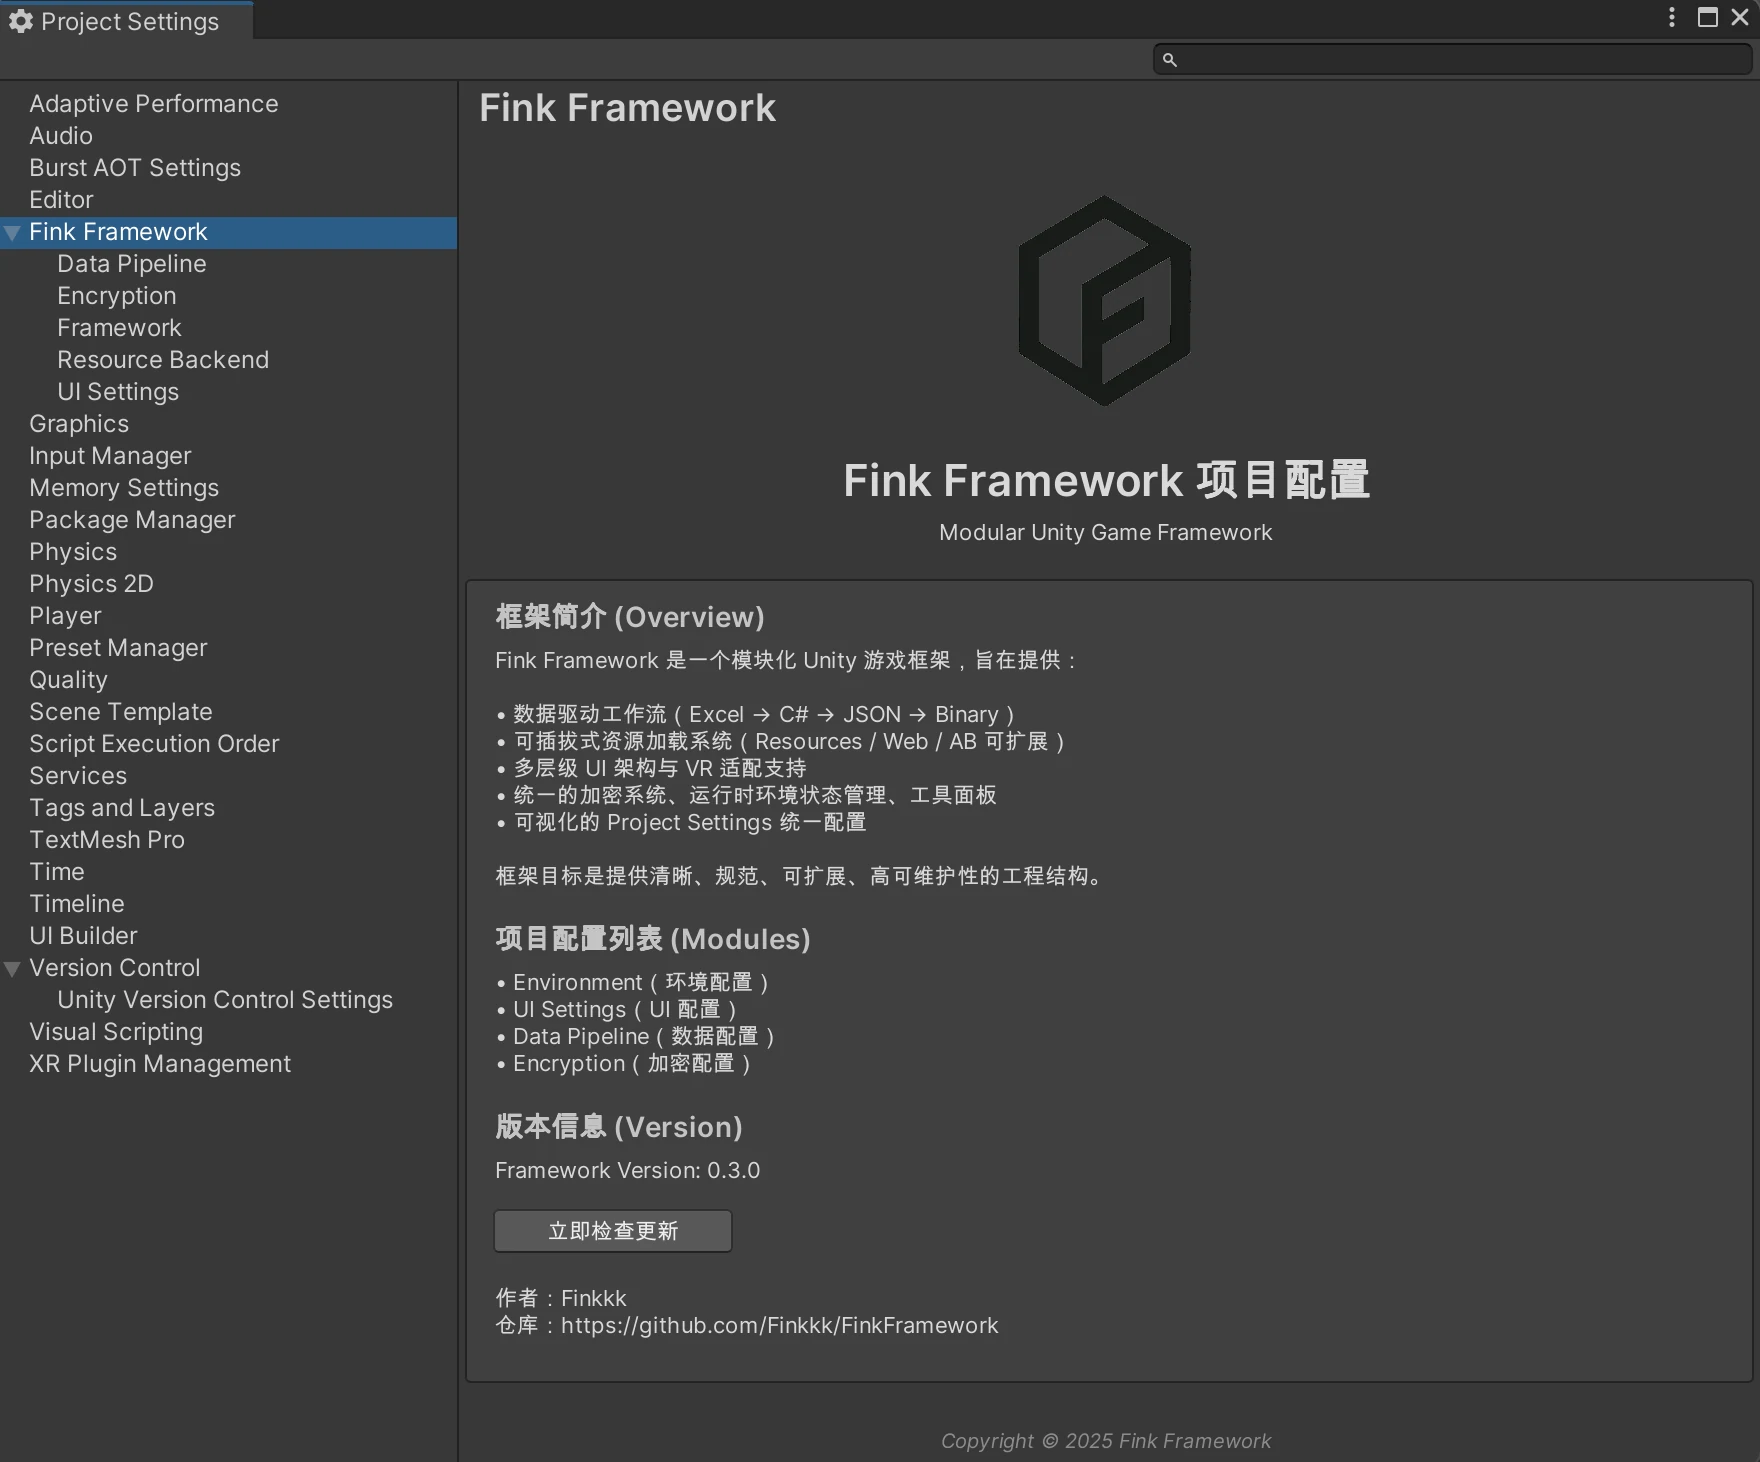This screenshot has width=1760, height=1462.
Task: Click the gear icon on Project Settings tab
Action: (21, 21)
